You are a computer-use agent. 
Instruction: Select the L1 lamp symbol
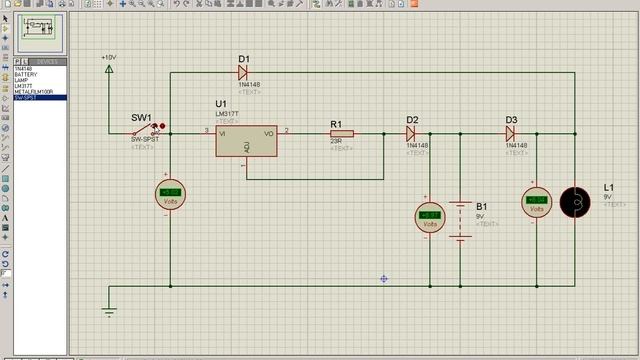pos(575,202)
